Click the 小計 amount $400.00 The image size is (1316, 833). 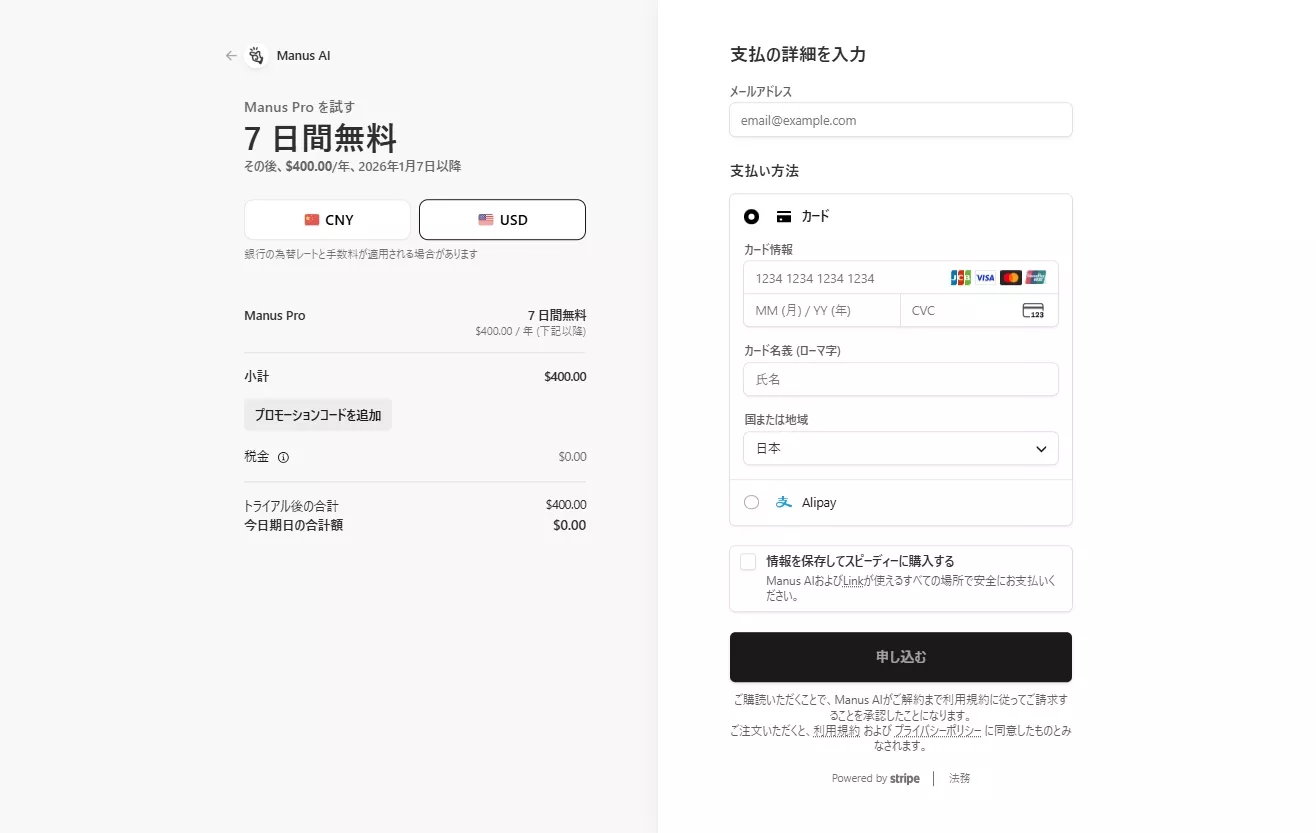click(x=565, y=377)
